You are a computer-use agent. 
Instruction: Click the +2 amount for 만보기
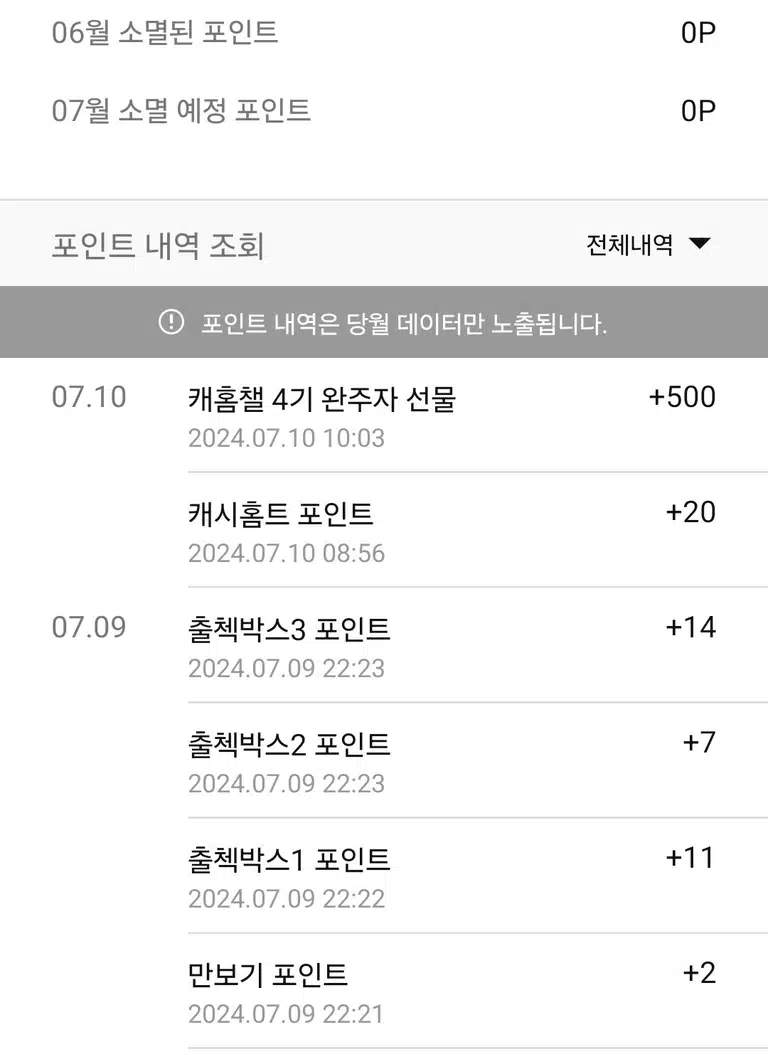click(699, 973)
